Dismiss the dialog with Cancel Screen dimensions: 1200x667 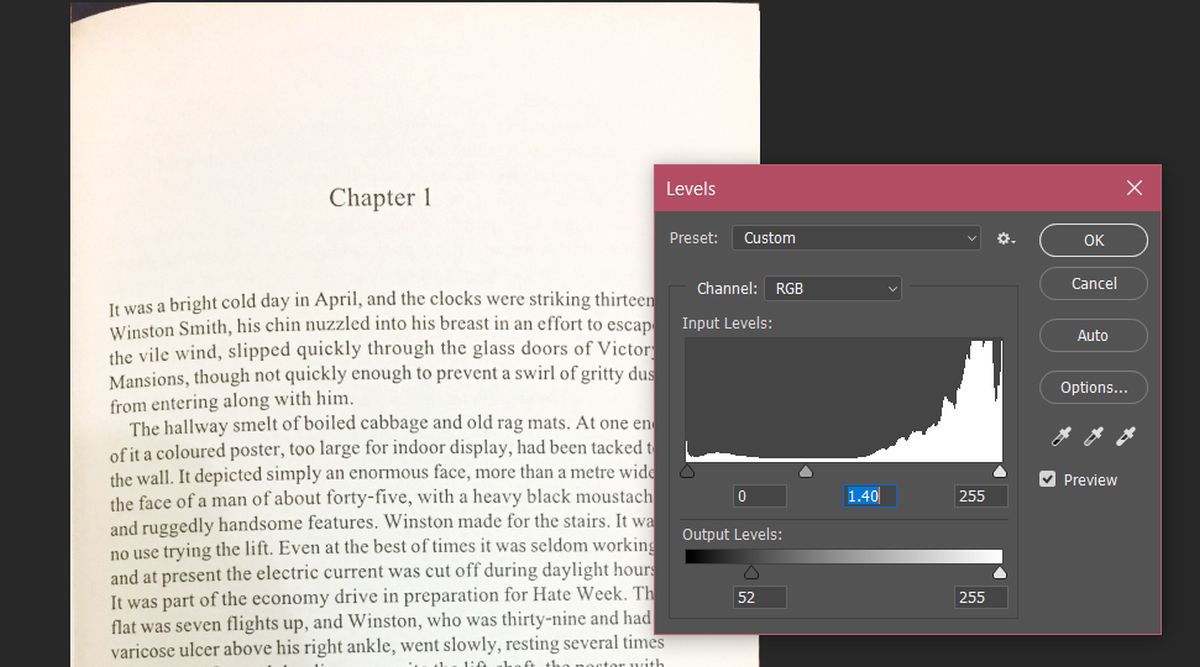point(1093,283)
